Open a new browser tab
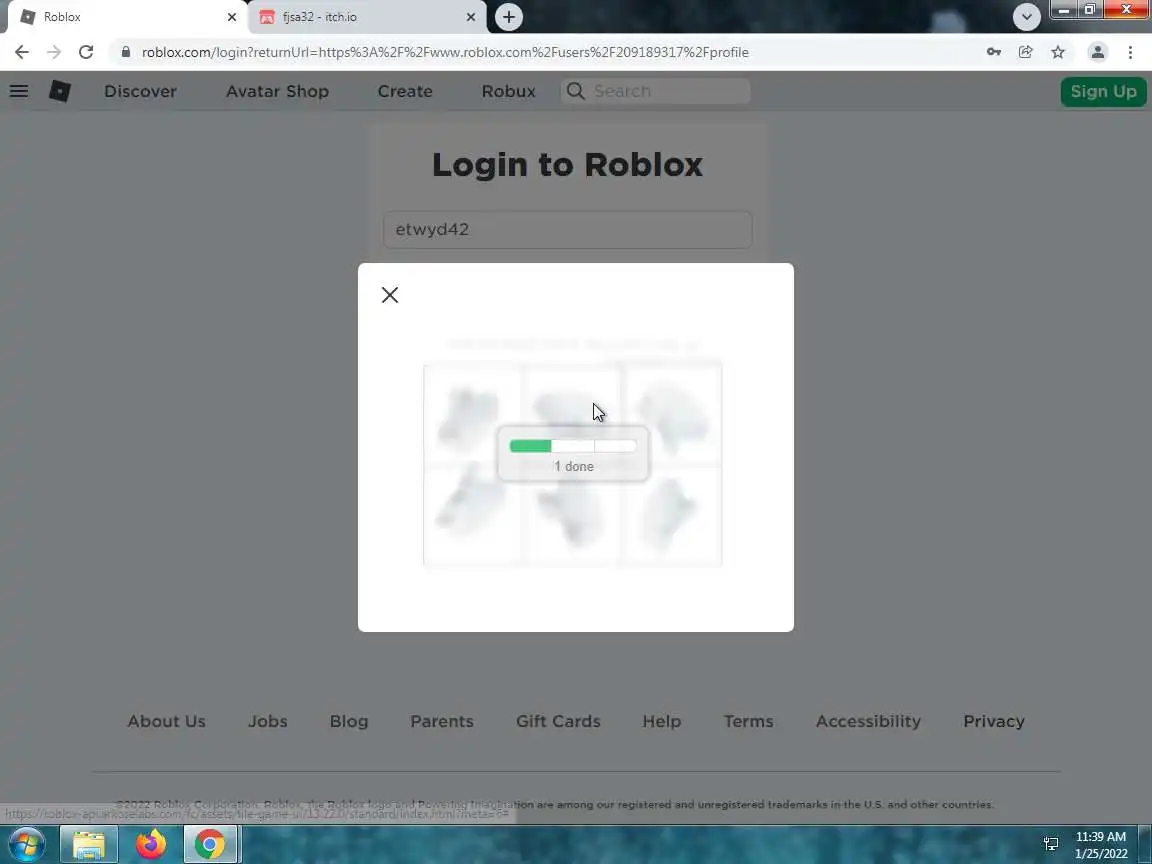 click(508, 17)
